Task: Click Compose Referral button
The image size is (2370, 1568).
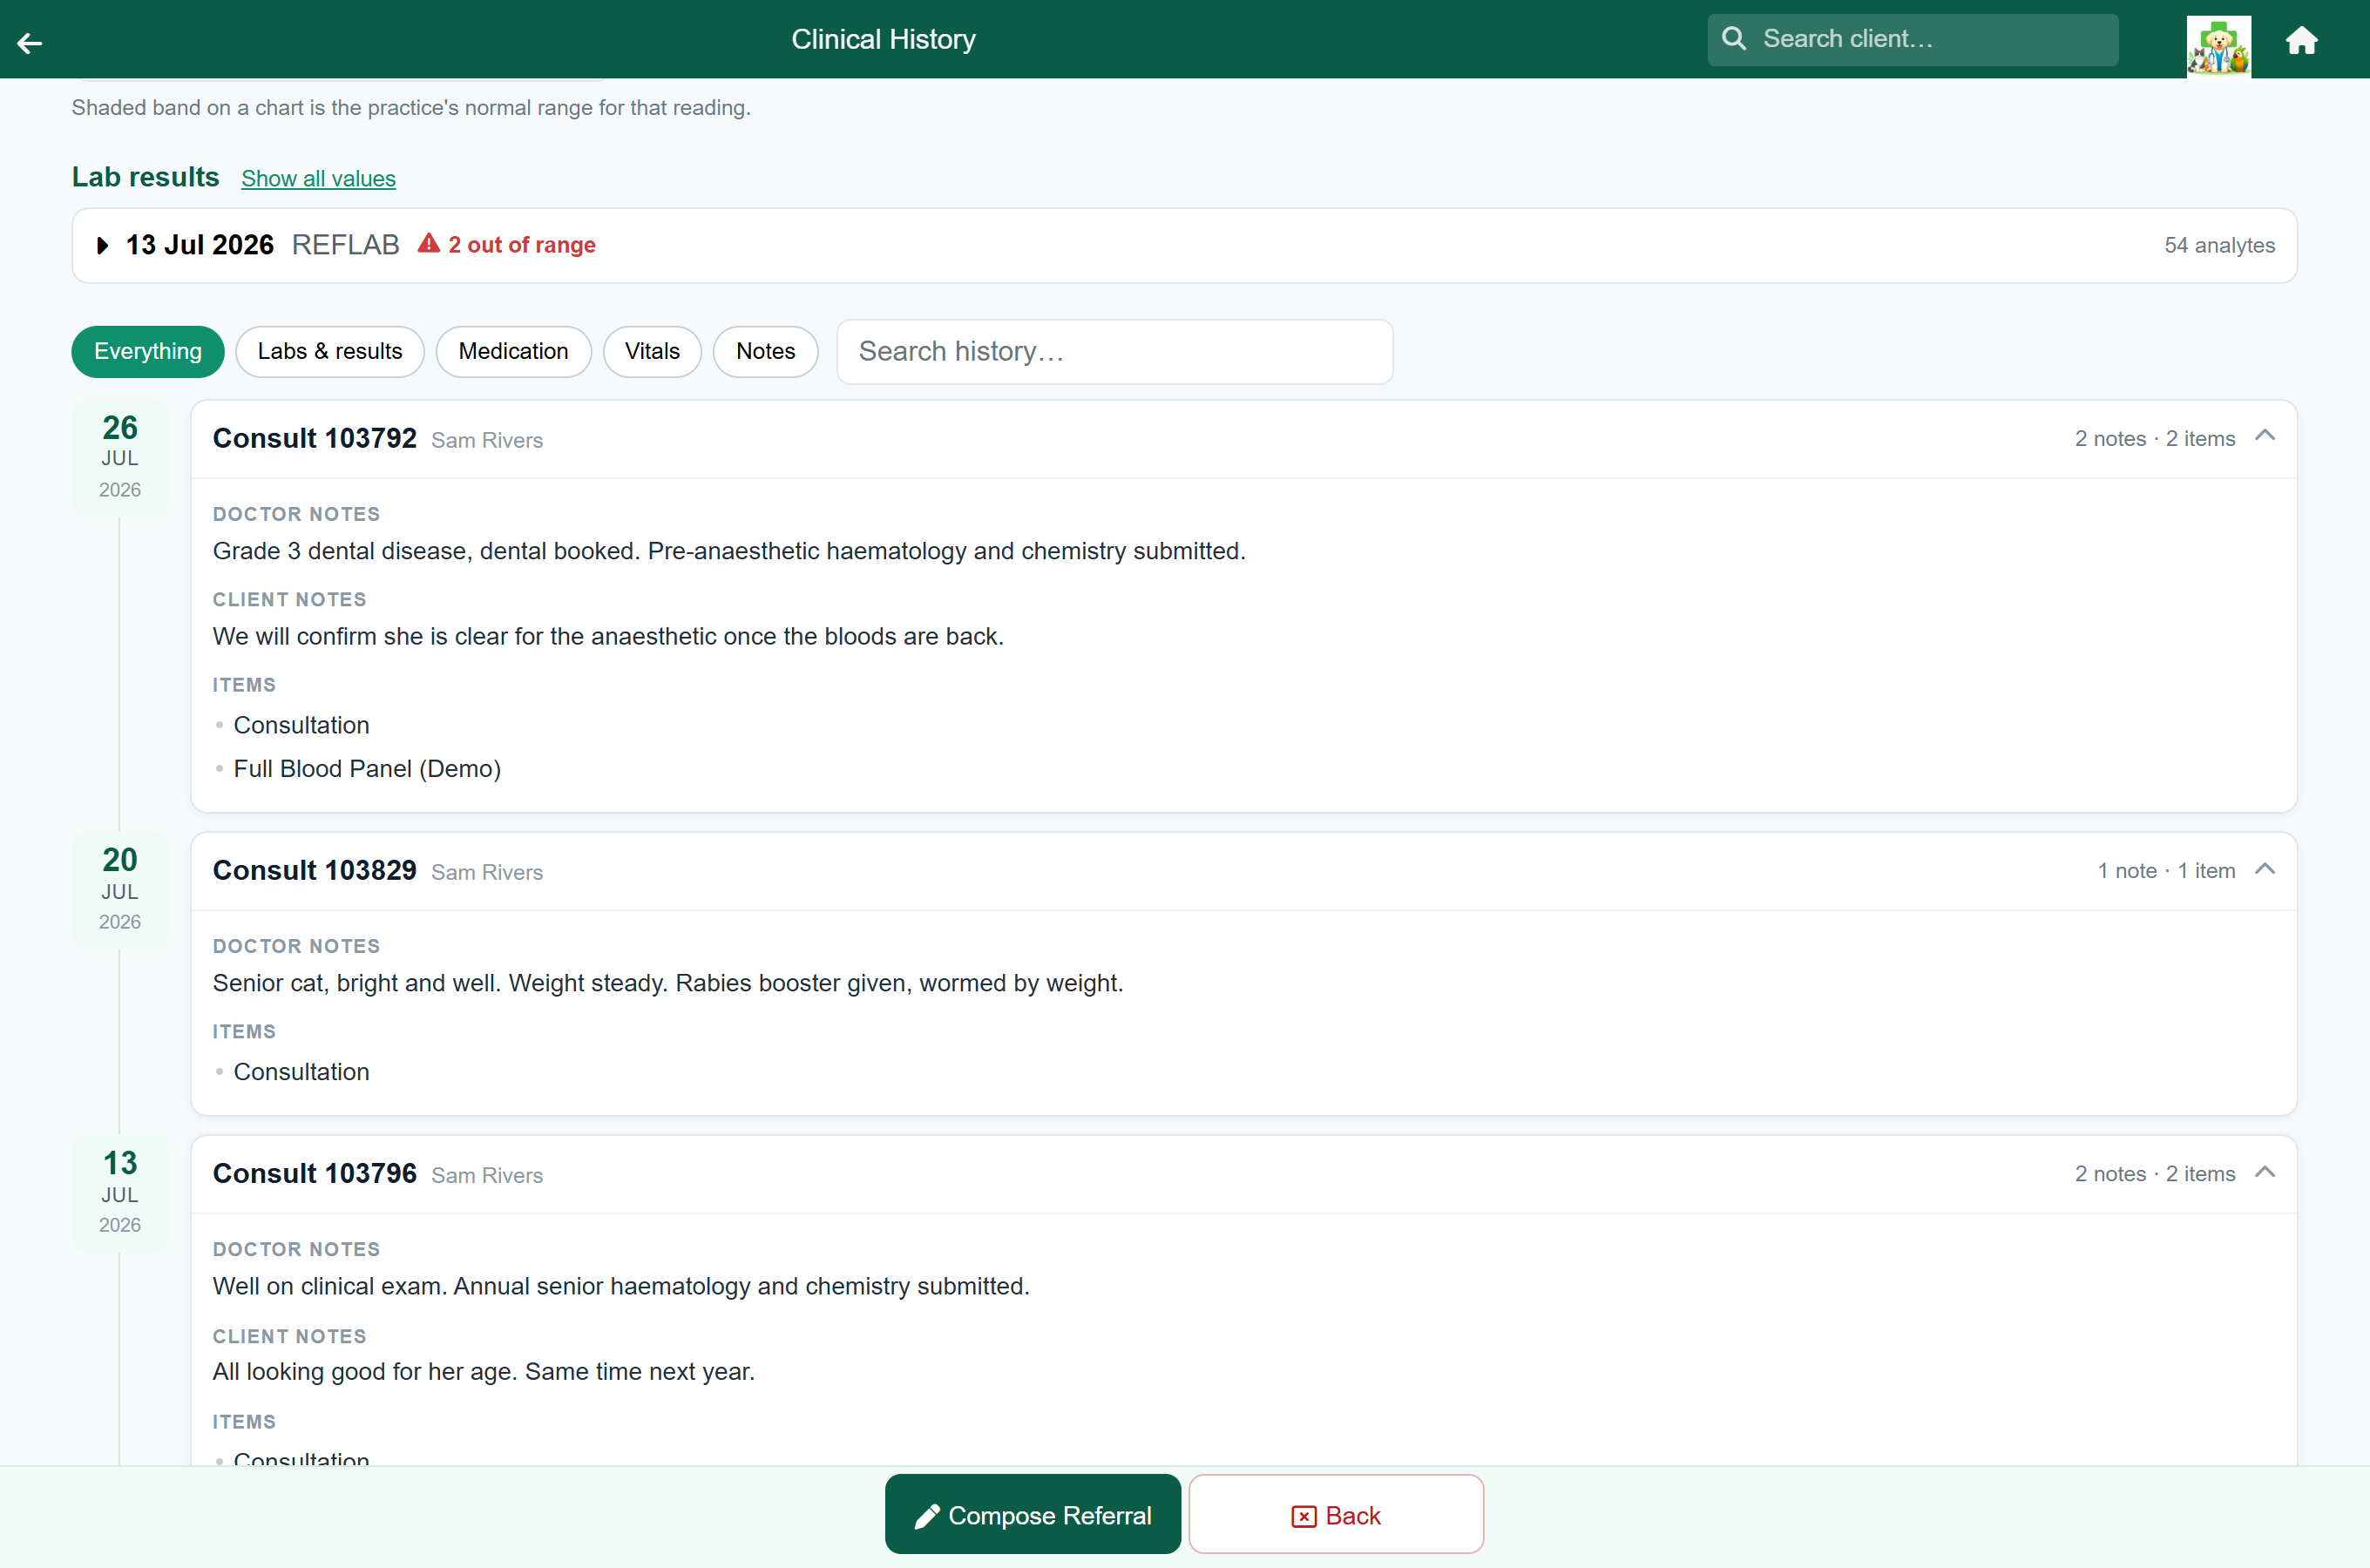Action: [x=1032, y=1514]
